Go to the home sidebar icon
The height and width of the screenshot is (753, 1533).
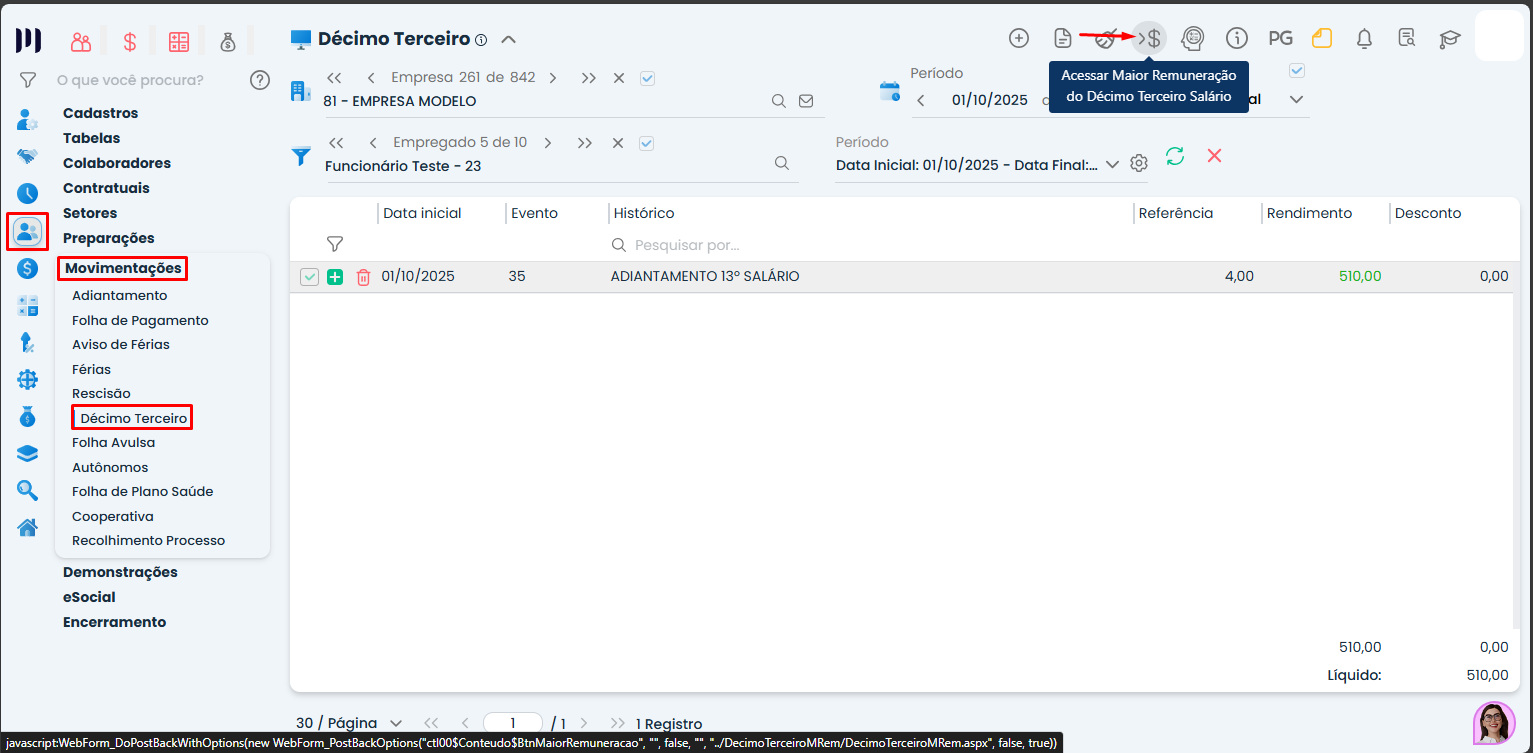28,527
